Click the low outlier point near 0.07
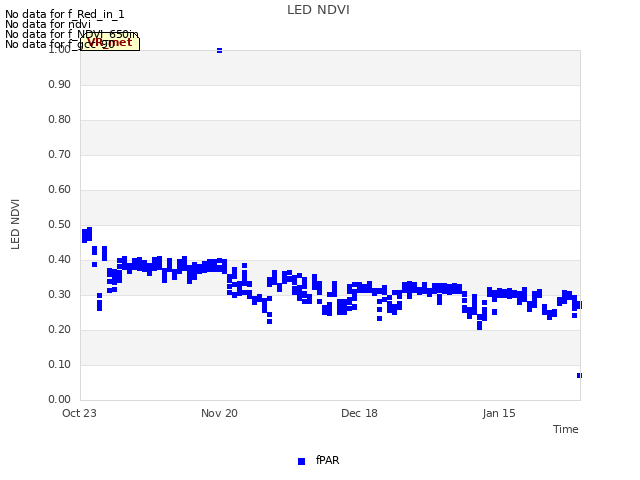The image size is (640, 480). [x=579, y=376]
